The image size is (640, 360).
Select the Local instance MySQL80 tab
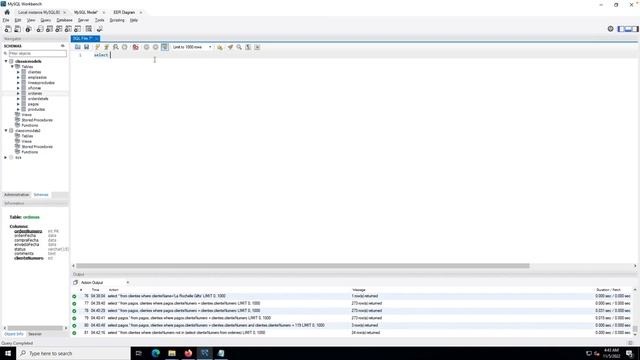tap(39, 13)
